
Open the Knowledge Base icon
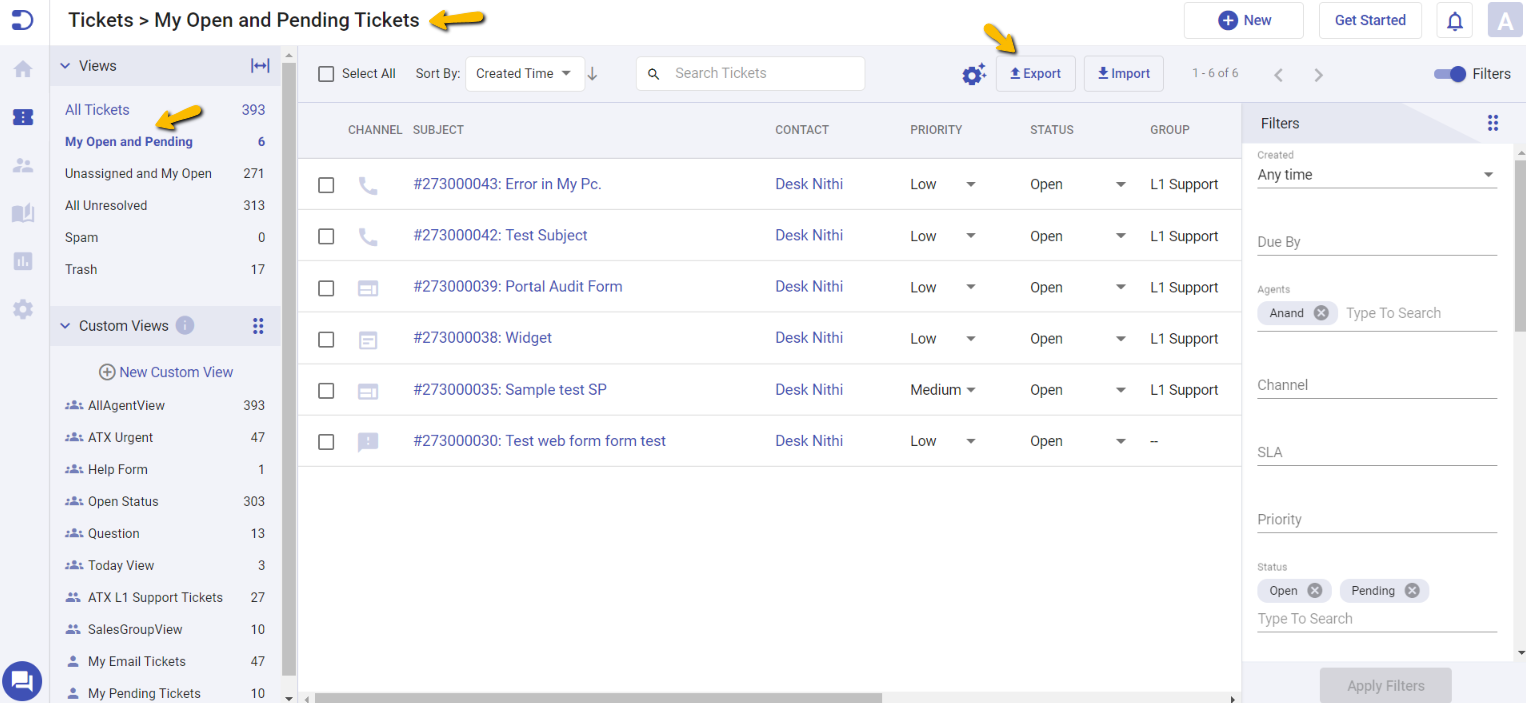22,213
